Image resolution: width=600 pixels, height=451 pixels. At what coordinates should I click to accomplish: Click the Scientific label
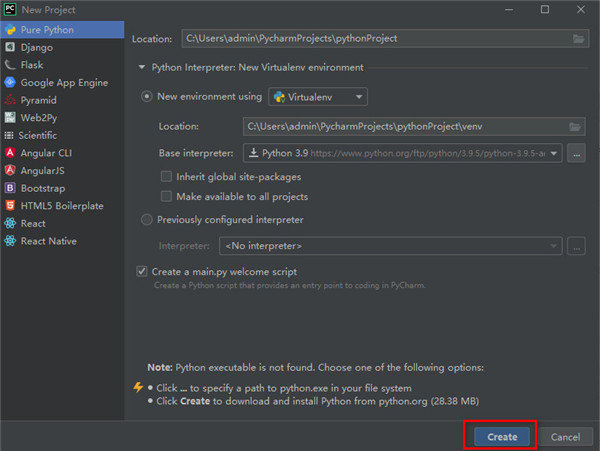38,135
